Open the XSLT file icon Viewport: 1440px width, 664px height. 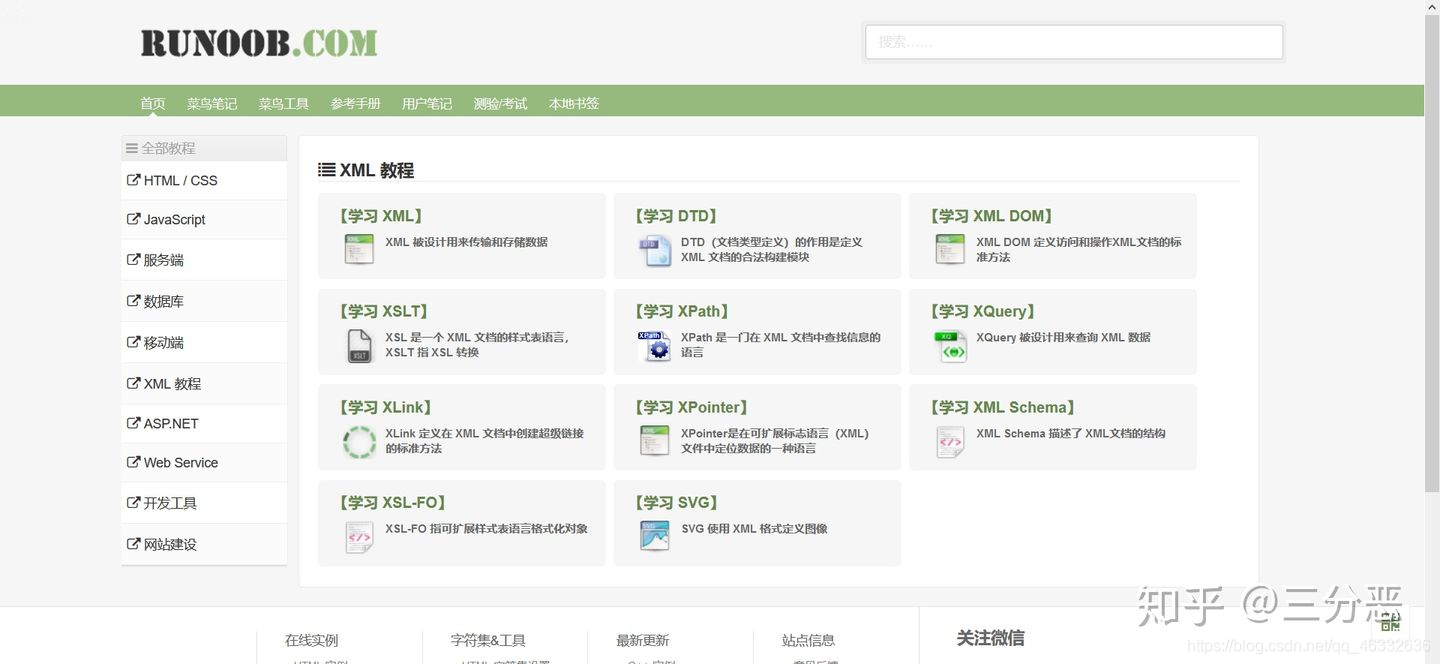(359, 345)
